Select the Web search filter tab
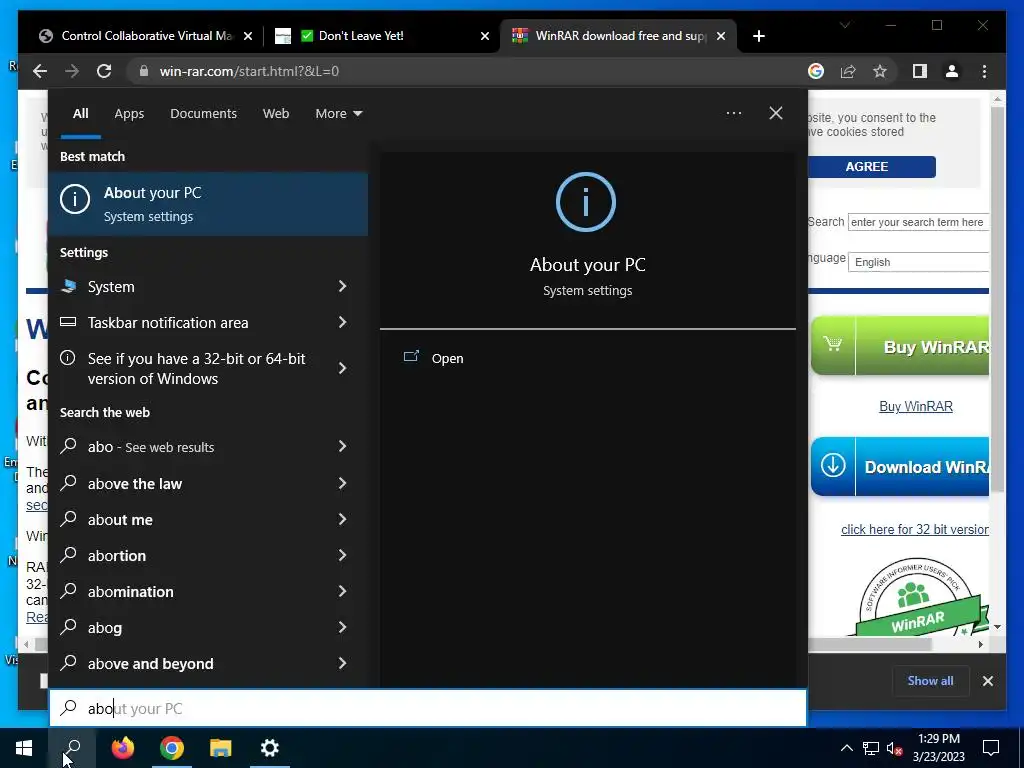This screenshot has width=1024, height=768. pyautogui.click(x=276, y=113)
